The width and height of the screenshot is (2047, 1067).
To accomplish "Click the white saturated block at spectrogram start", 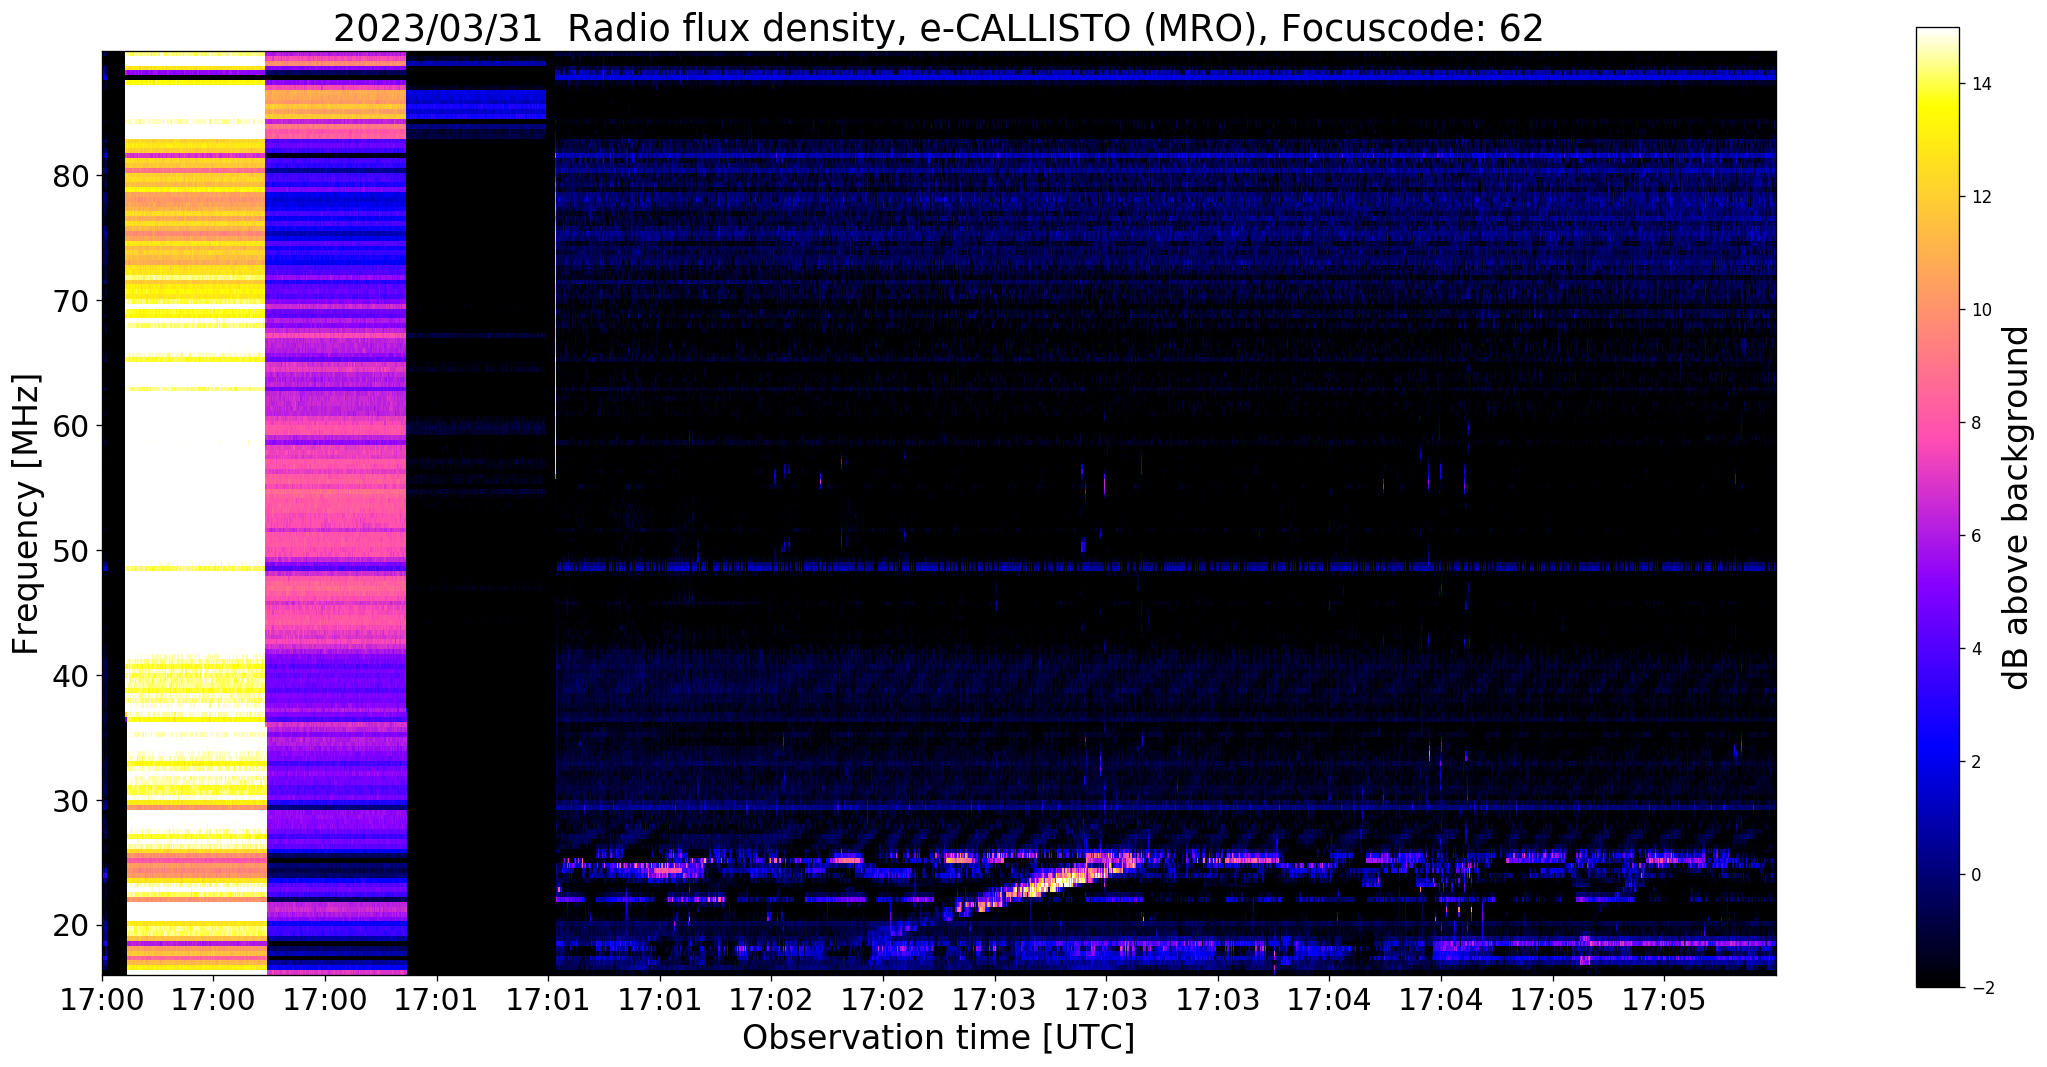I will [195, 512].
